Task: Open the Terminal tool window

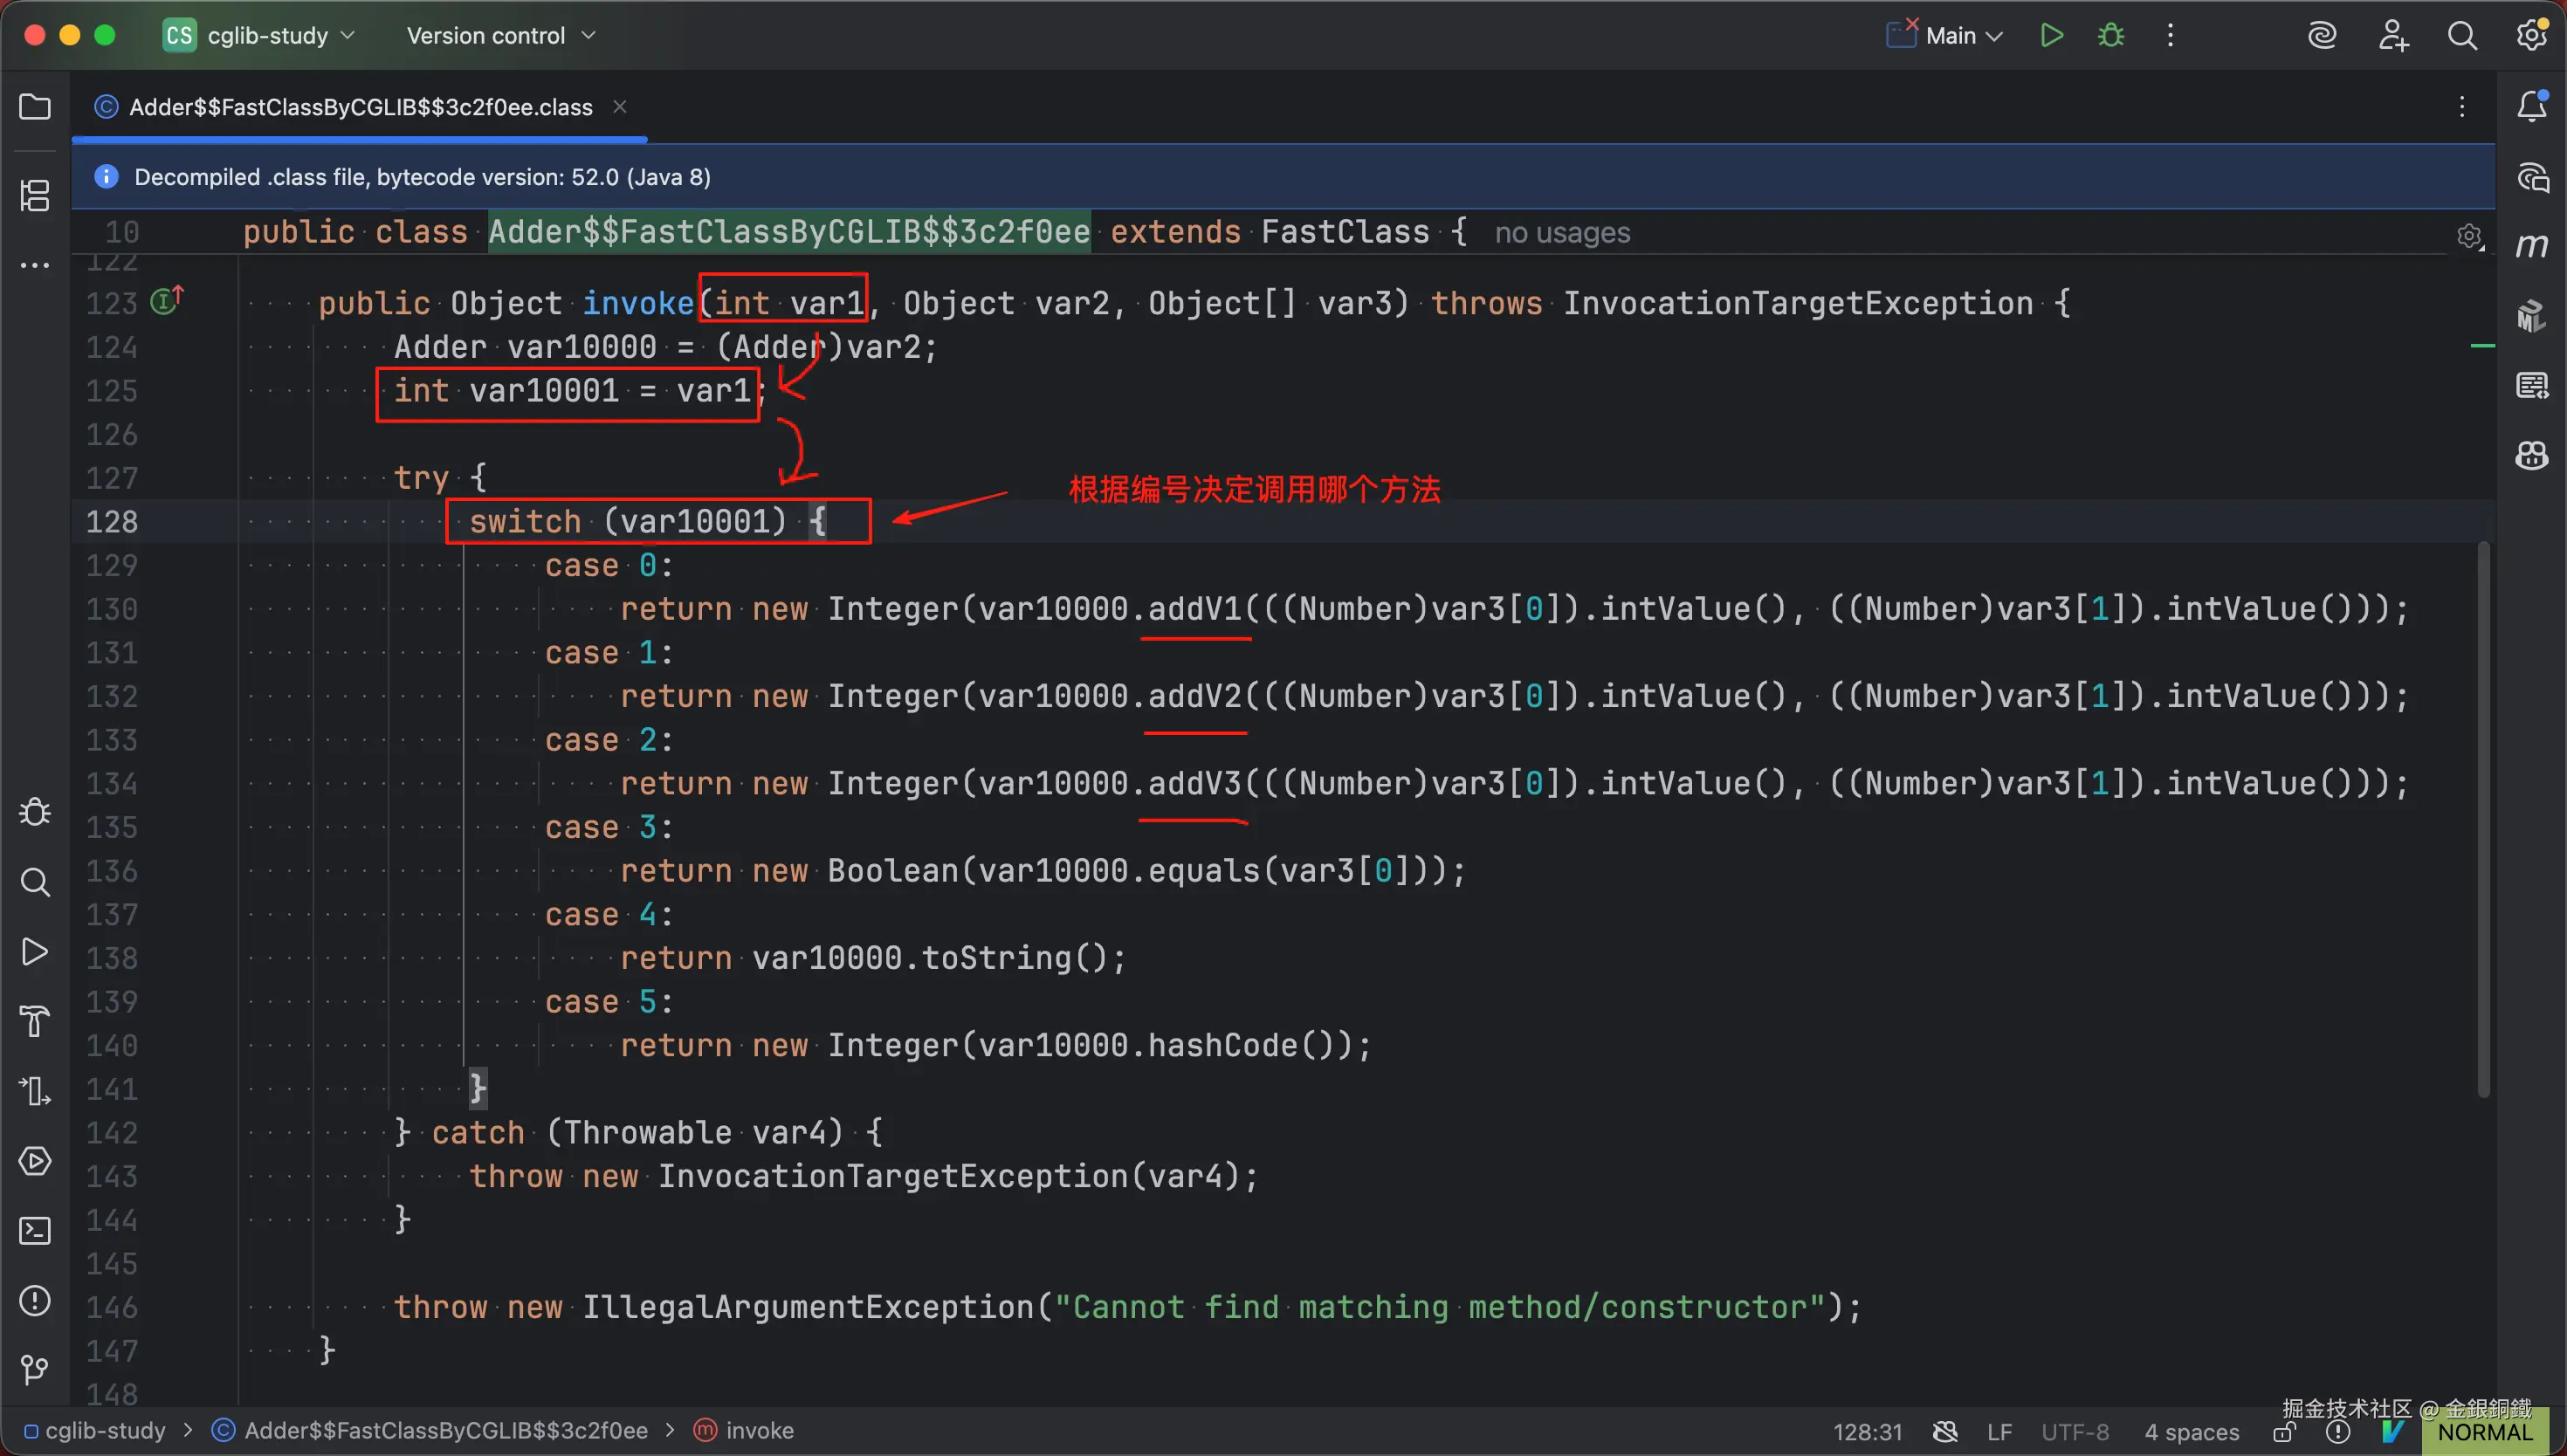Action: 35,1231
